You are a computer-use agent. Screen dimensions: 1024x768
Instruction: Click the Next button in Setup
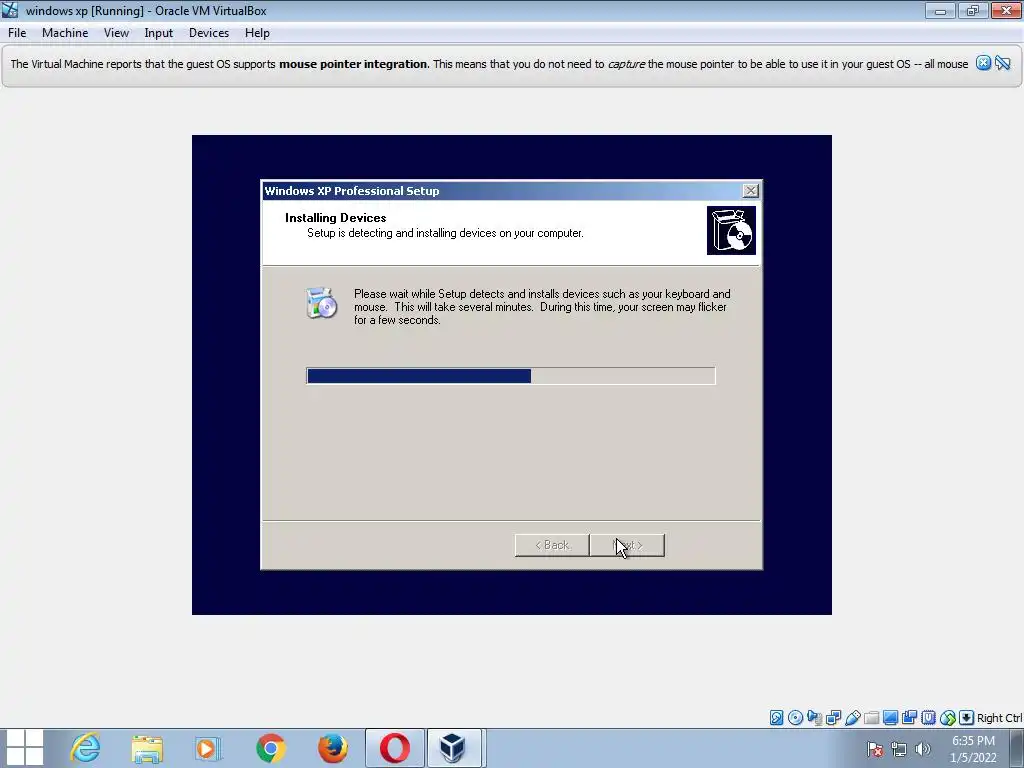pyautogui.click(x=628, y=545)
